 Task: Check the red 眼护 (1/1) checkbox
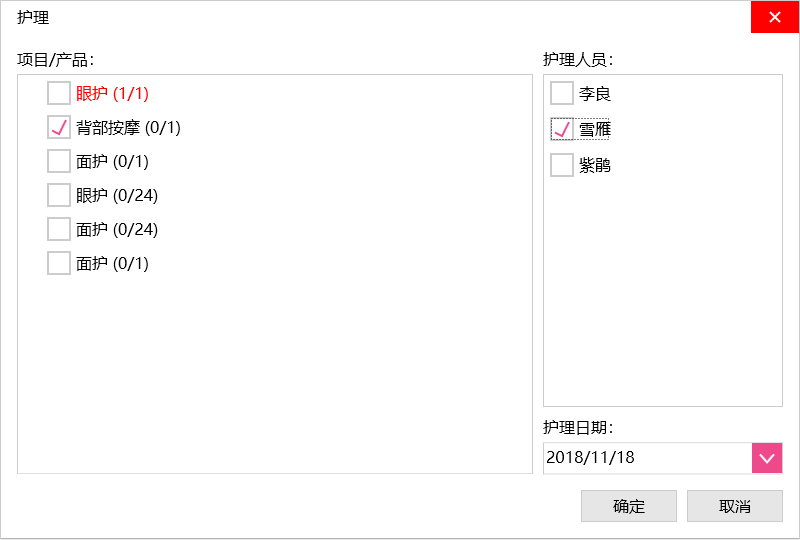[x=59, y=94]
